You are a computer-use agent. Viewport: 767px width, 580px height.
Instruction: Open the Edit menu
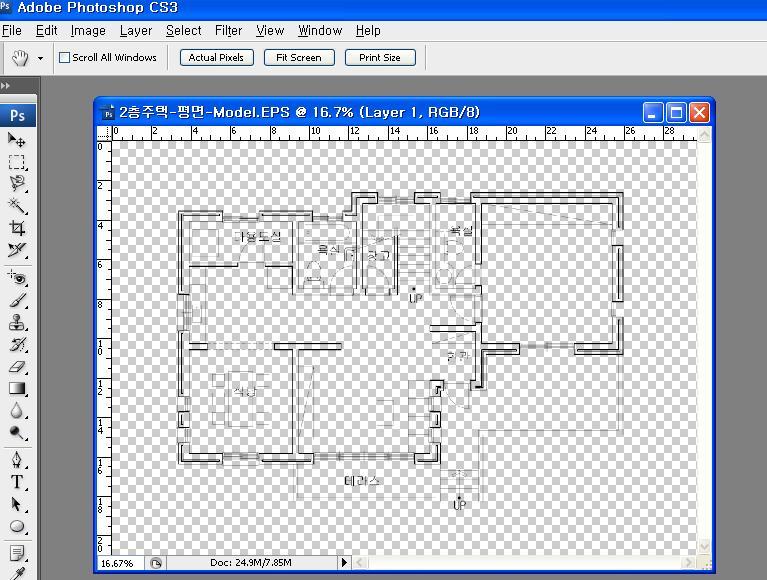point(46,31)
